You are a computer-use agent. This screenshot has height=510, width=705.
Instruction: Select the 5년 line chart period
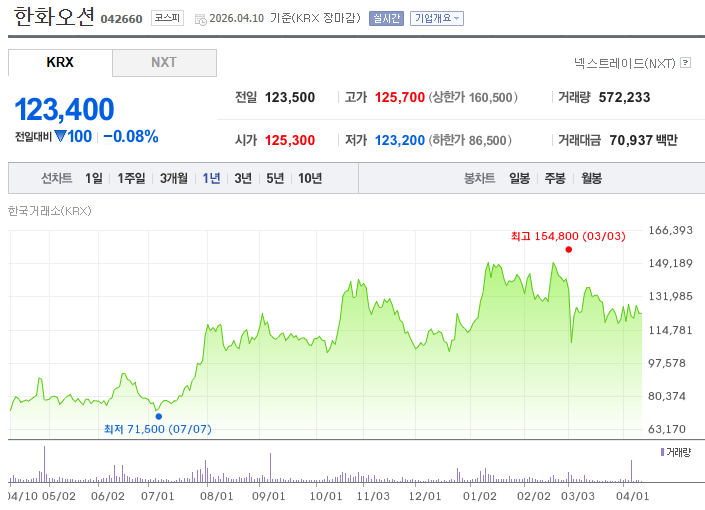click(x=275, y=179)
